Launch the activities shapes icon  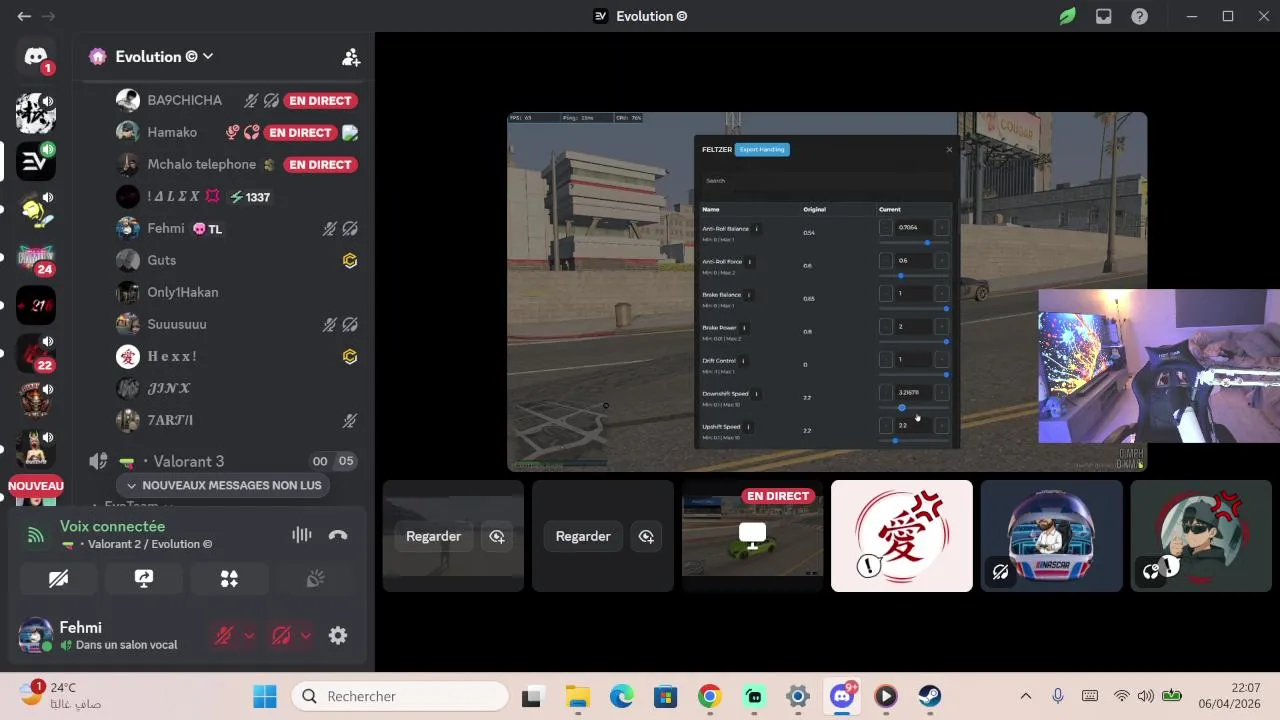click(229, 579)
